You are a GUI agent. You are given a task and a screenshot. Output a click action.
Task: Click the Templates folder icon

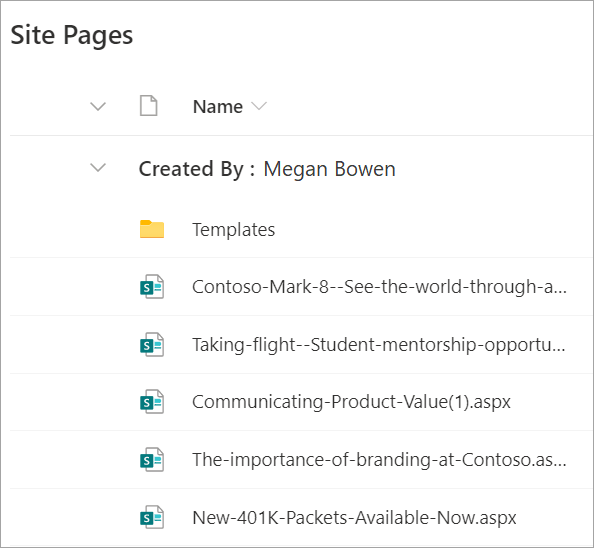(152, 229)
